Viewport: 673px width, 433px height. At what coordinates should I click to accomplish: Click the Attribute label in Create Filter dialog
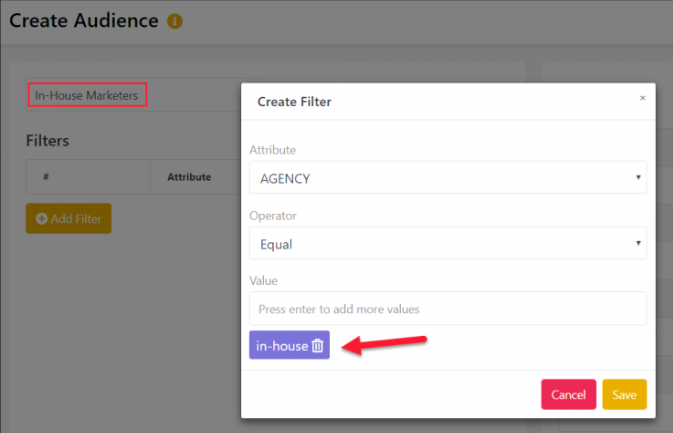tap(273, 150)
